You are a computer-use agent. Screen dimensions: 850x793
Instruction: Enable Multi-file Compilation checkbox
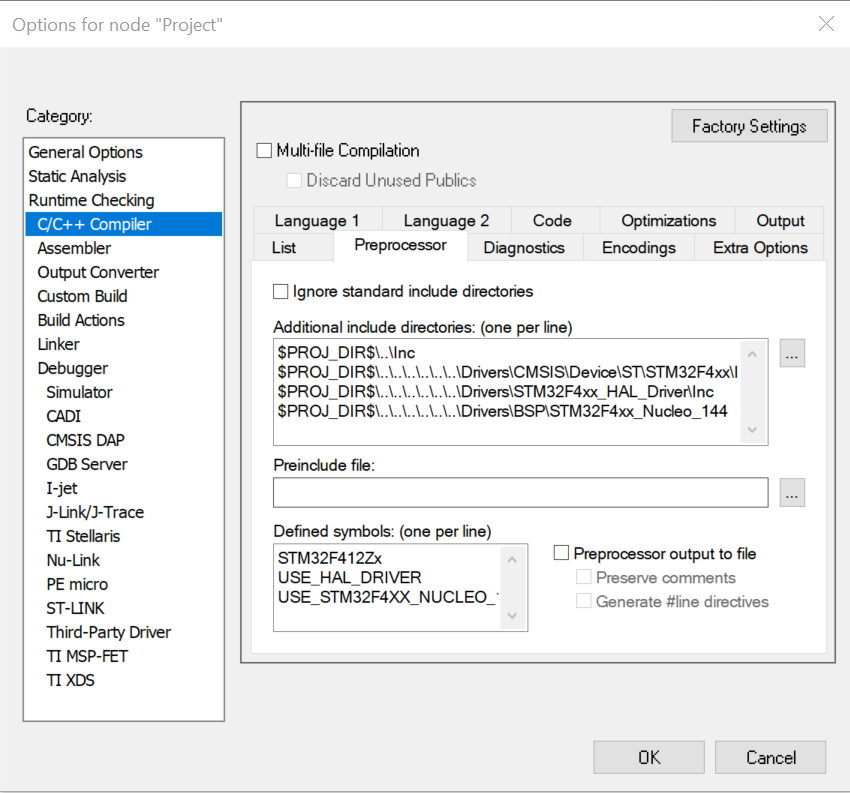click(x=265, y=151)
